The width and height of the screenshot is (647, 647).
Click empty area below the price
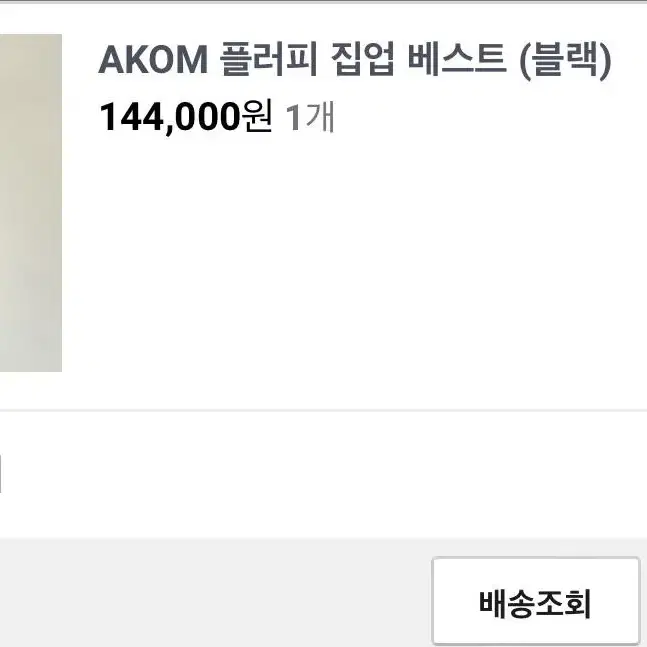(355, 256)
